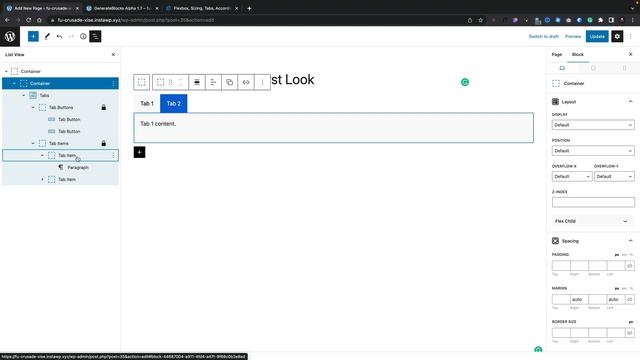Close the List View panel
The image size is (640, 360).
[x=113, y=54]
